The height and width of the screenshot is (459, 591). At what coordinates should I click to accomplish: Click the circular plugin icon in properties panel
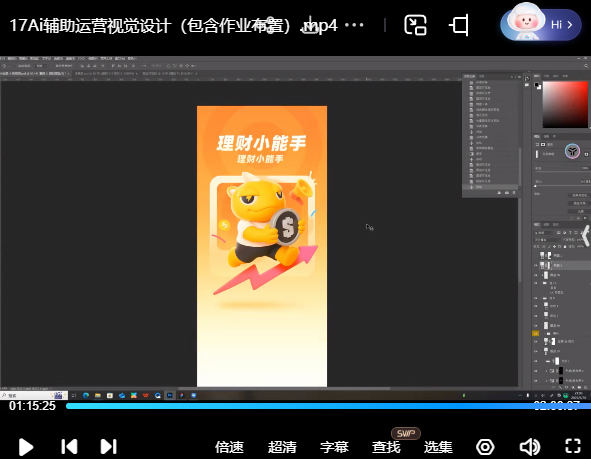pyautogui.click(x=572, y=151)
